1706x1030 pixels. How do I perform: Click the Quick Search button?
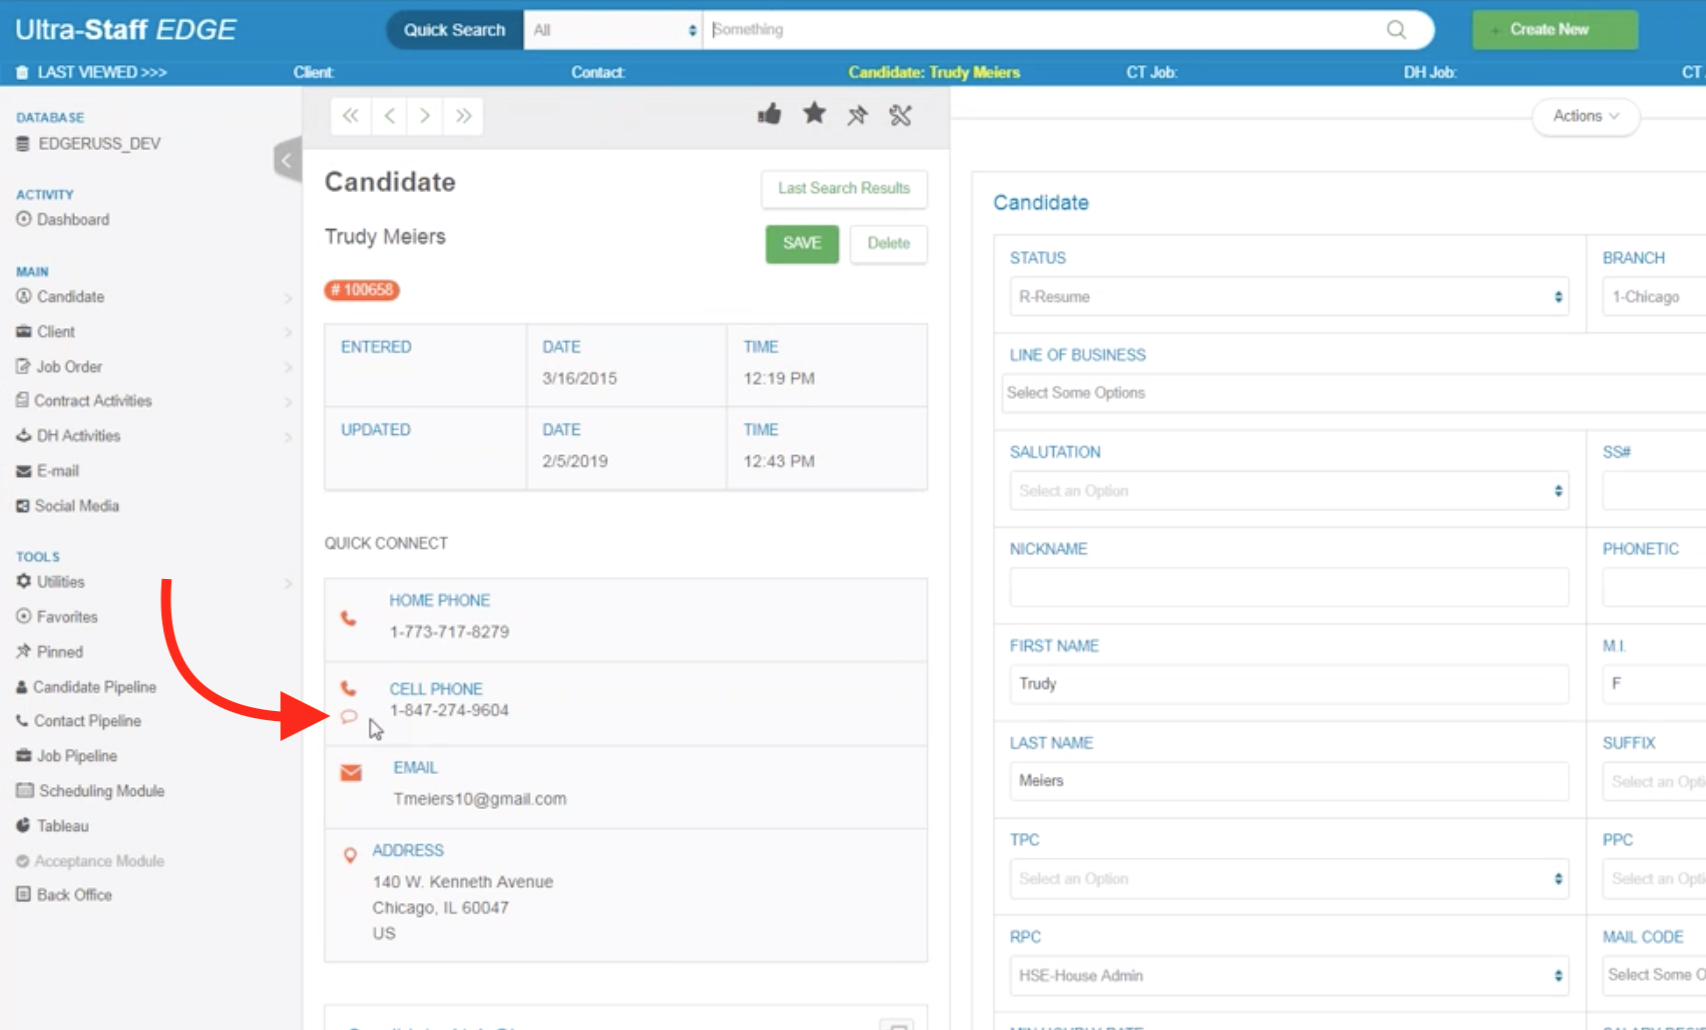tap(455, 30)
